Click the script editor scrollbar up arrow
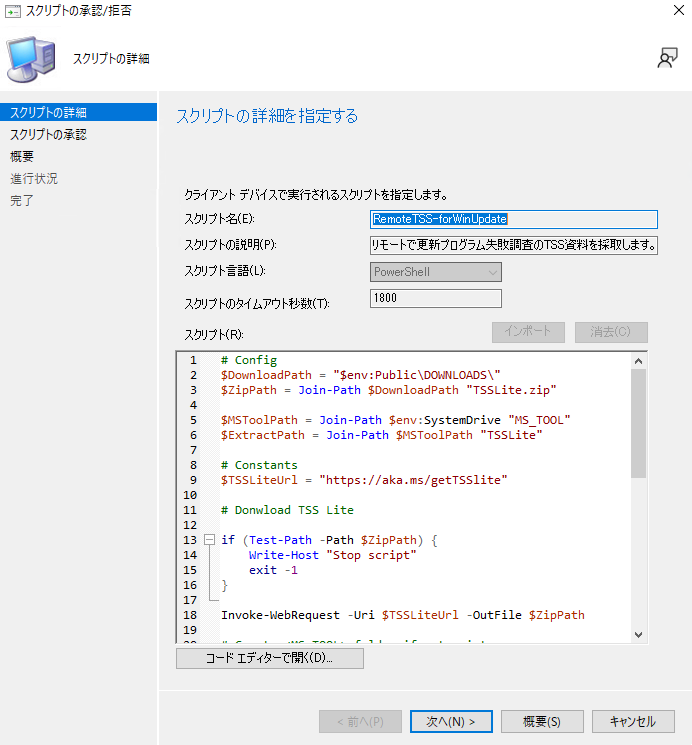Viewport: 692px width, 745px height. 639,360
